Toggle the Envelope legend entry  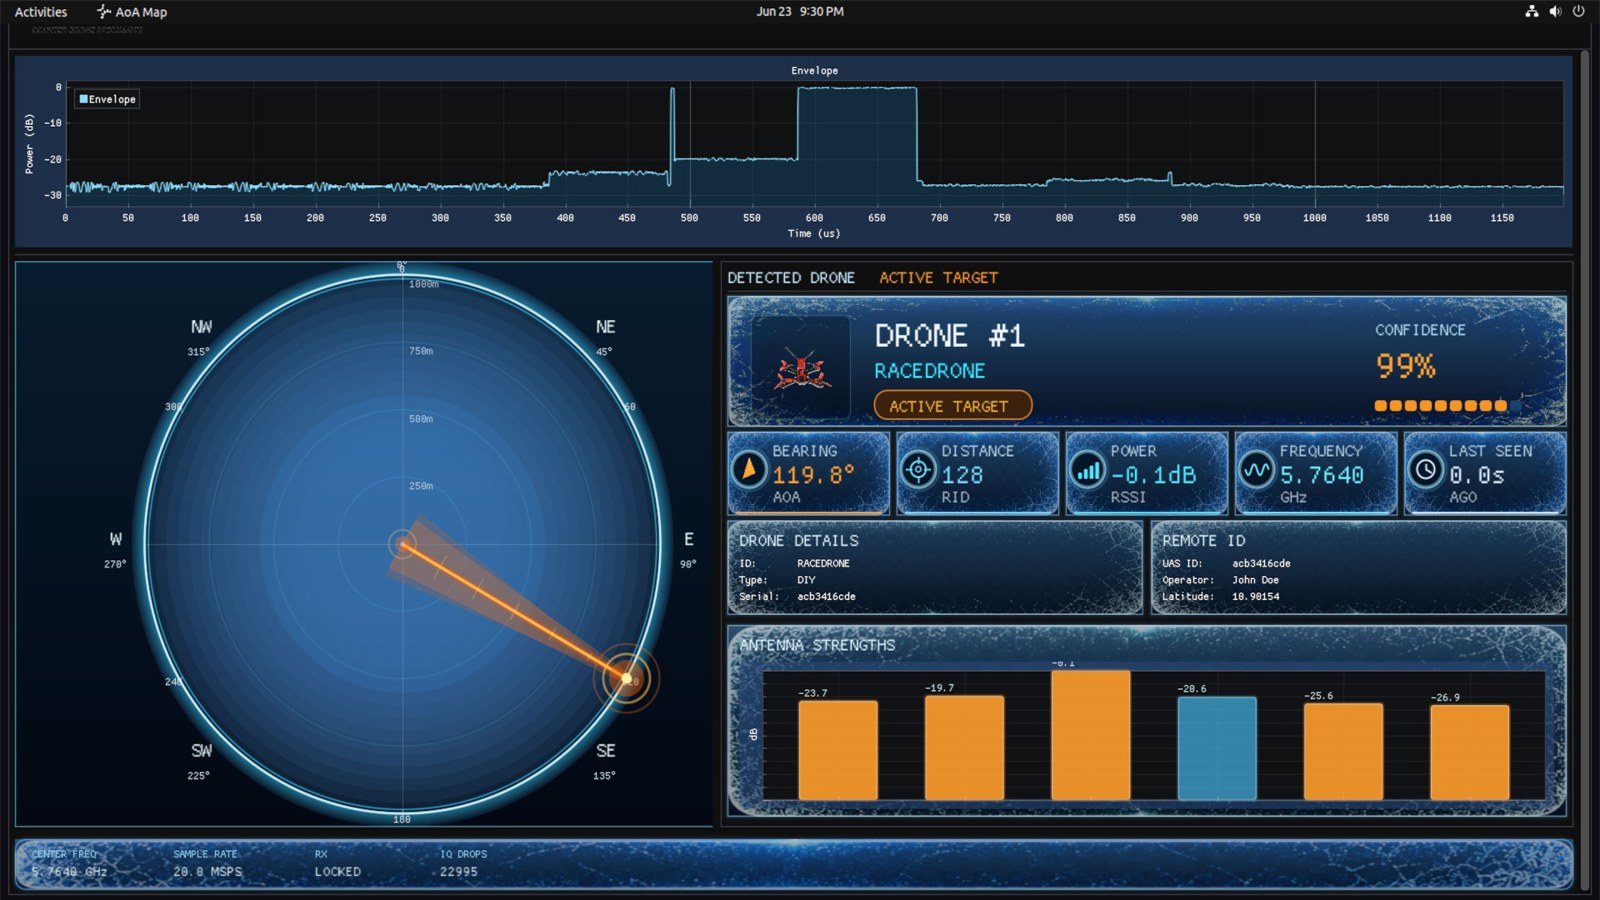pos(108,99)
